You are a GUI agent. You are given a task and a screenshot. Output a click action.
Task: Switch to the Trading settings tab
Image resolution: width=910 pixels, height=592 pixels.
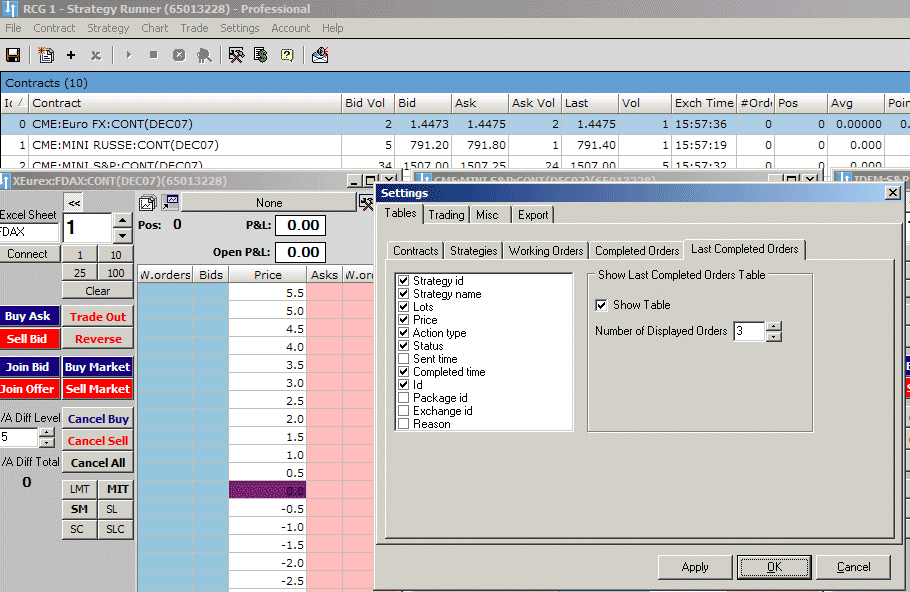446,215
